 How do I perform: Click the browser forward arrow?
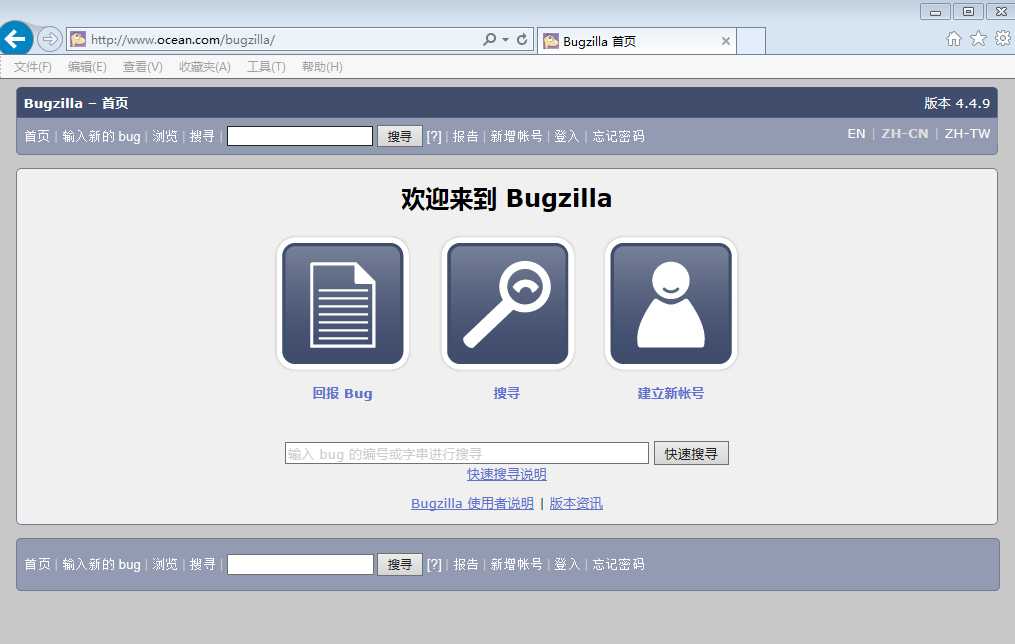pyautogui.click(x=49, y=39)
